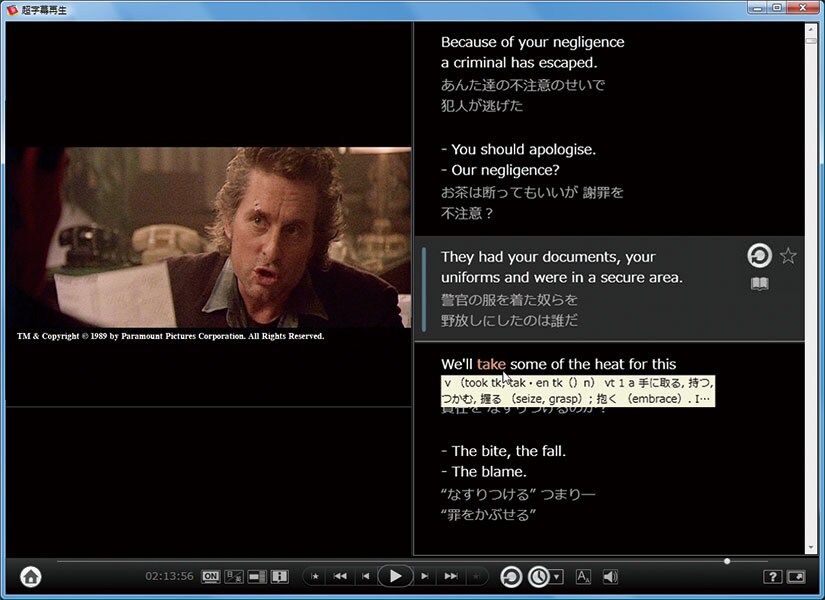The height and width of the screenshot is (600, 825).
Task: Select "- The blame." subtitle
Action: tap(484, 472)
